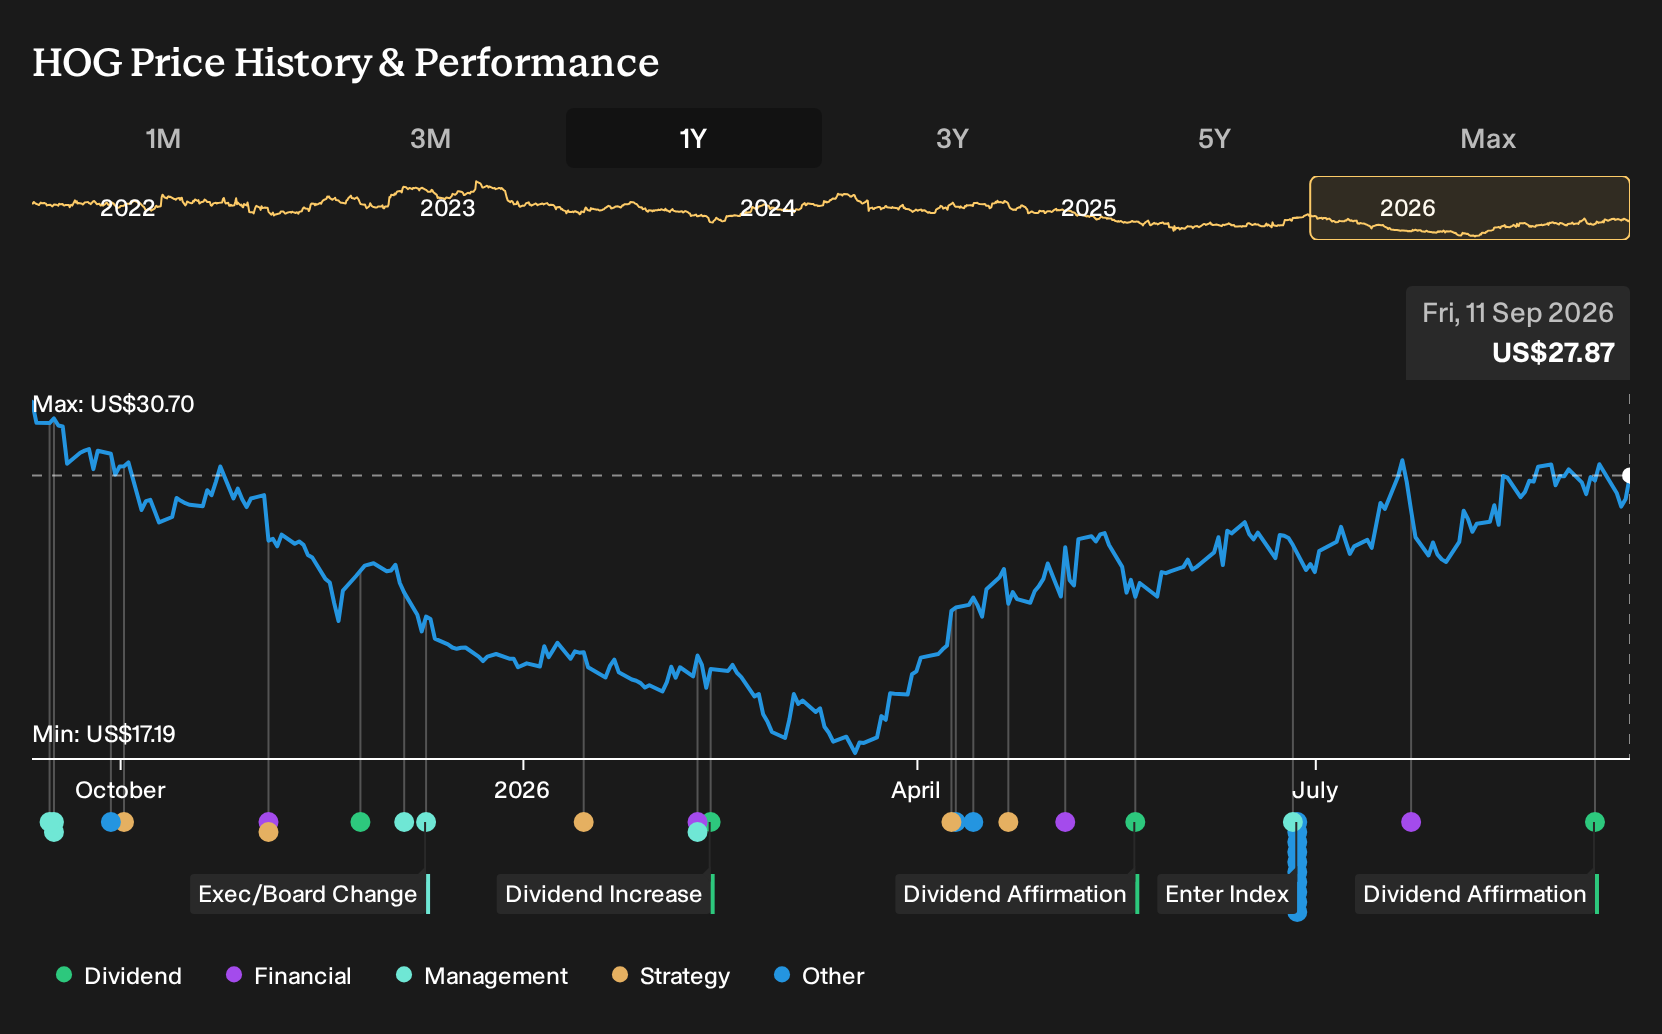Screen dimensions: 1662x1034
Task: Click green Dividend marker above Dividend Increase label
Action: point(712,822)
